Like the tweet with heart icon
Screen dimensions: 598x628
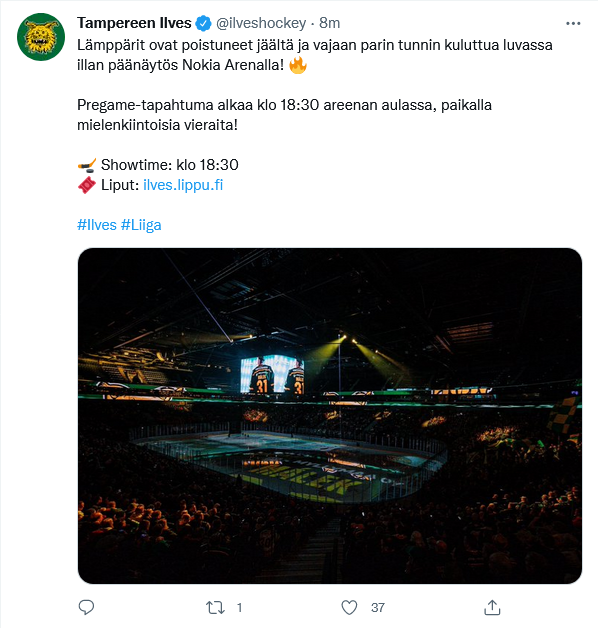point(349,608)
